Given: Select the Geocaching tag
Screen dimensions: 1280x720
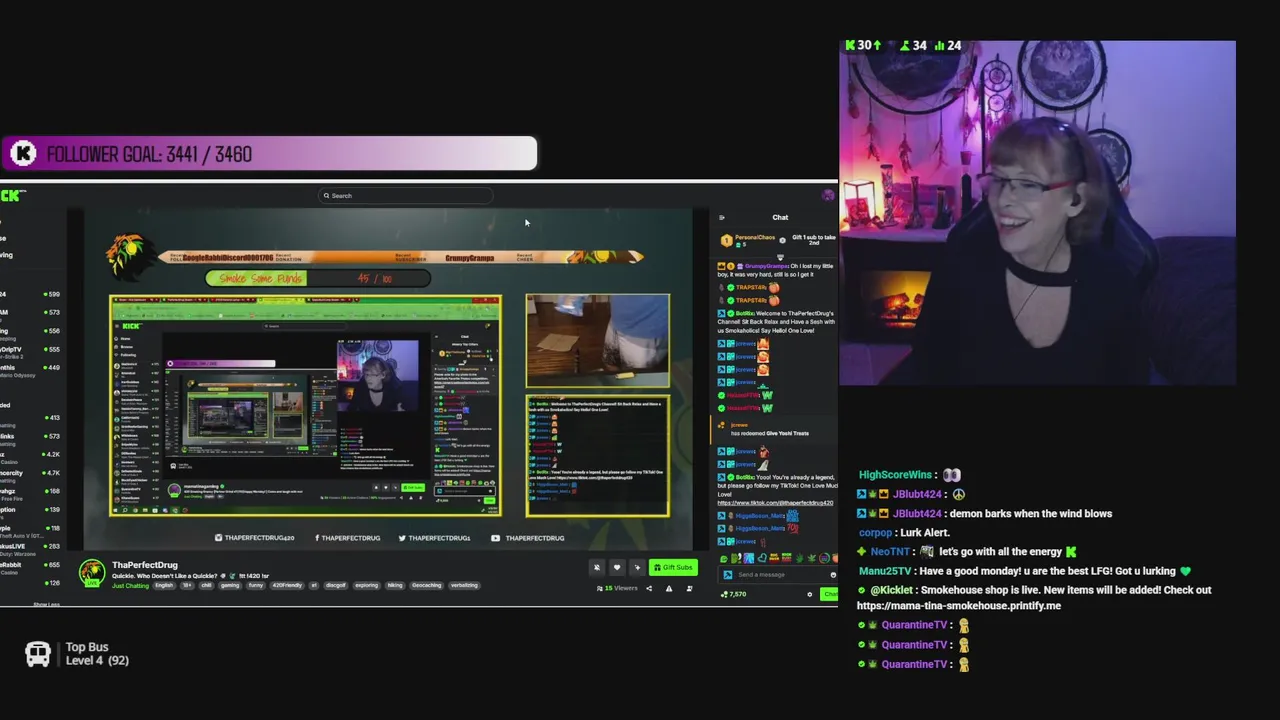Looking at the screenshot, I should [x=426, y=586].
